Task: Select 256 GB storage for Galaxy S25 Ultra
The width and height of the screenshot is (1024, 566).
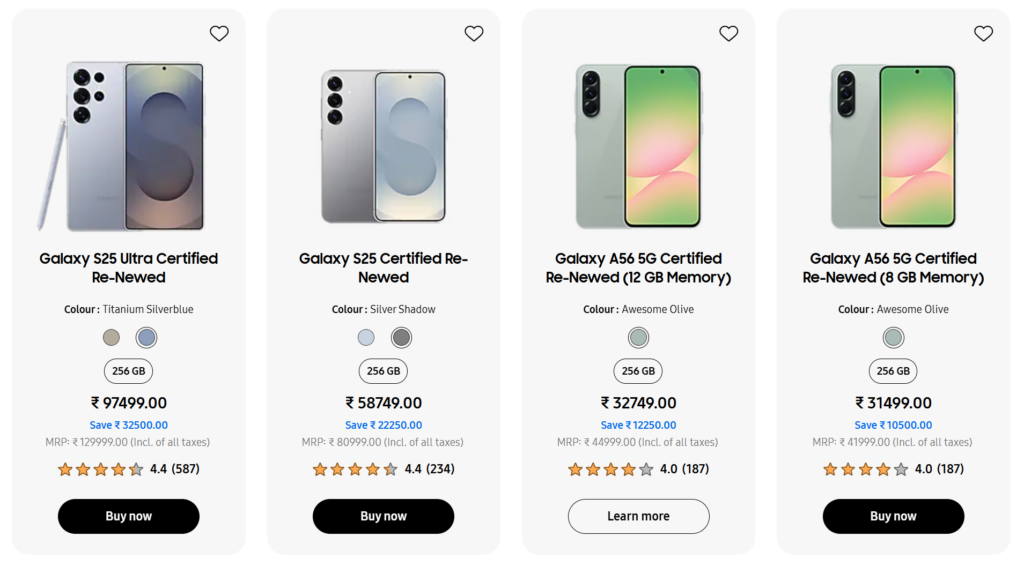Action: [129, 371]
